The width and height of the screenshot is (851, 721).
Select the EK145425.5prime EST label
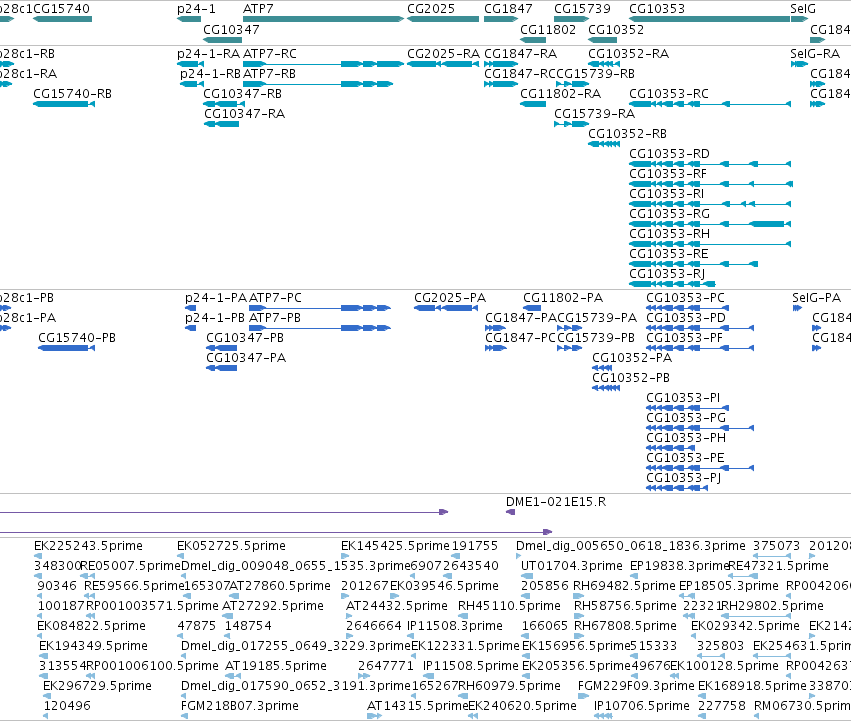coord(395,546)
